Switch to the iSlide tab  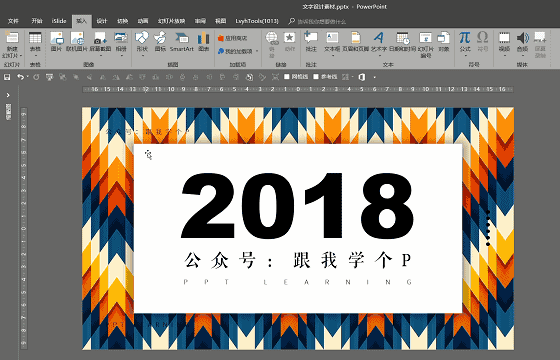[59, 21]
